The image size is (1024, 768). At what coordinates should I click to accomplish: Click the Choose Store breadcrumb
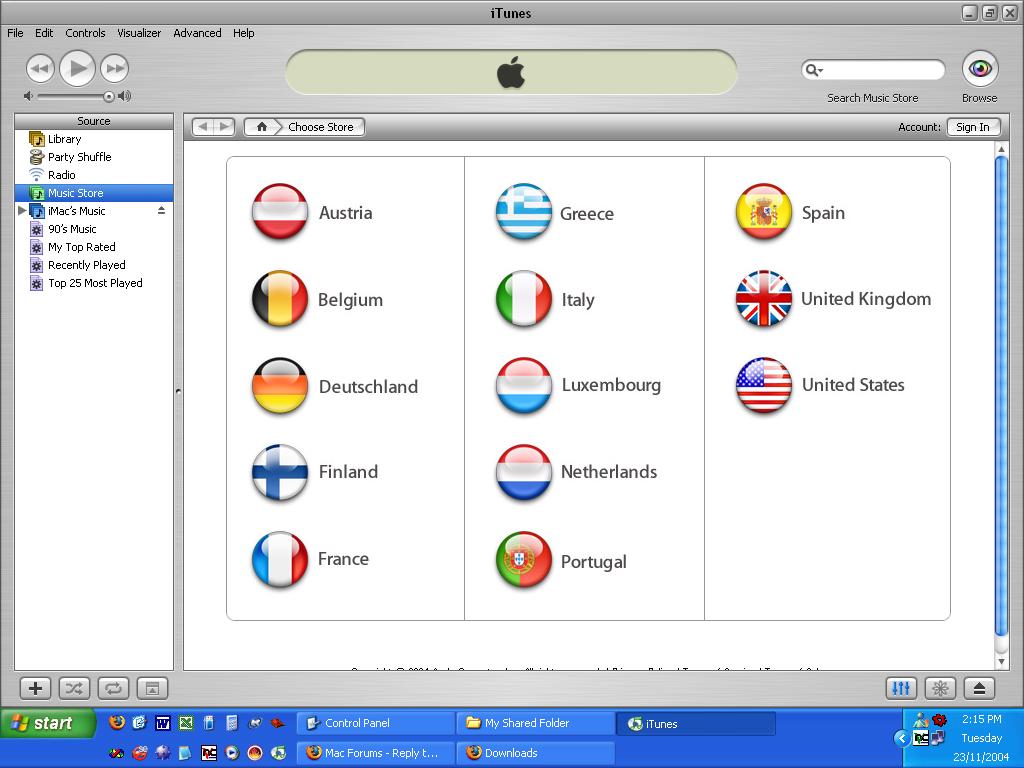tap(321, 127)
